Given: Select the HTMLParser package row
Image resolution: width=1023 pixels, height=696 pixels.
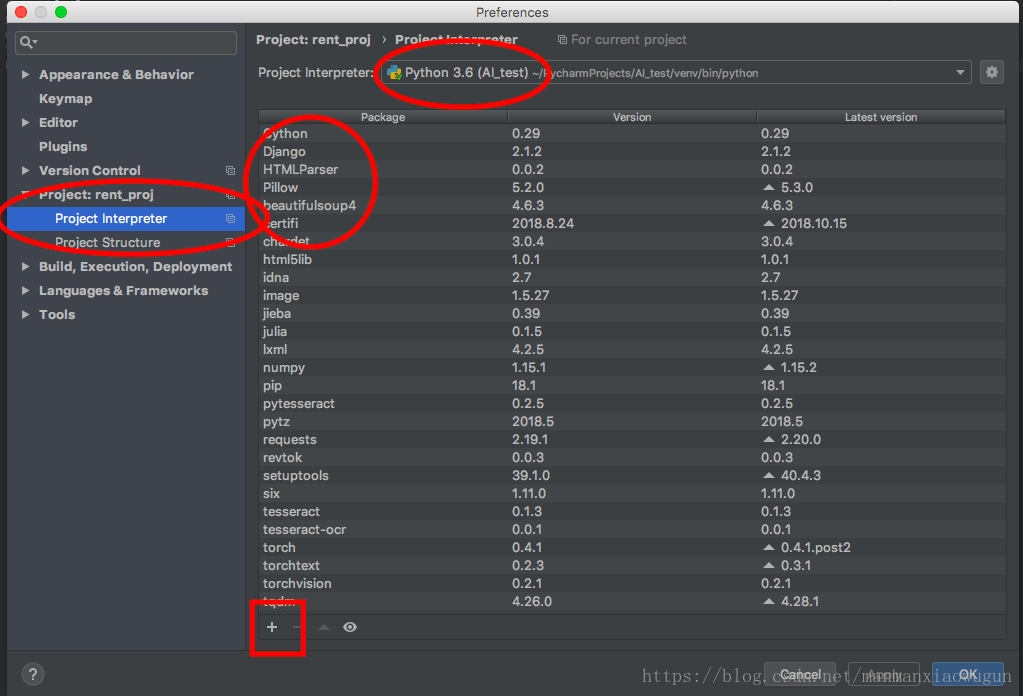Looking at the screenshot, I should click(x=632, y=170).
